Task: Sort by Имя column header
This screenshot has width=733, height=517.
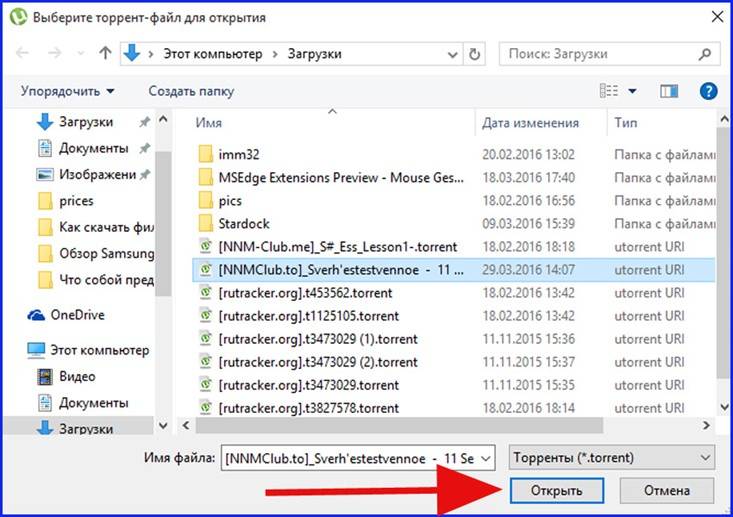Action: pyautogui.click(x=208, y=123)
